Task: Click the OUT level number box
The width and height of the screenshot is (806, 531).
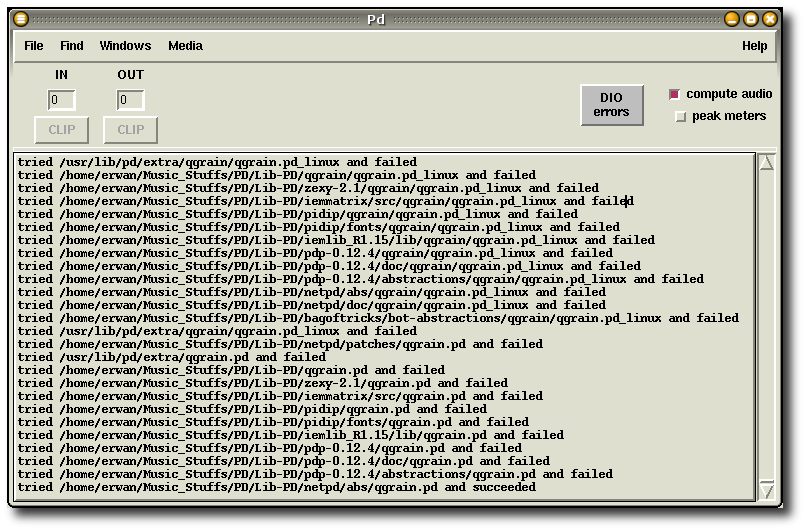Action: (130, 100)
